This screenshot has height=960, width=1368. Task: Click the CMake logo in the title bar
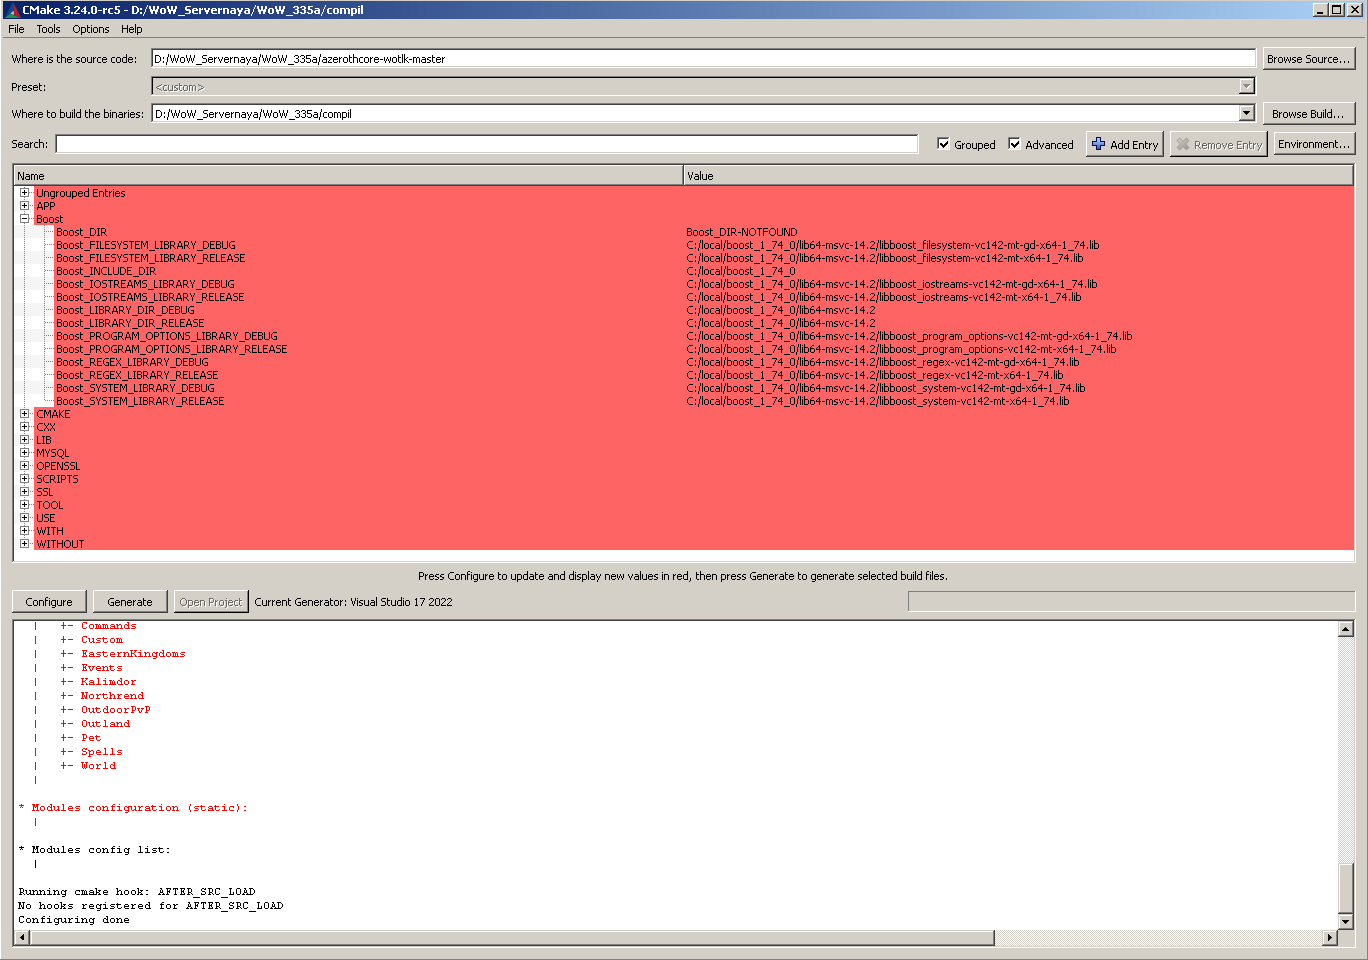pyautogui.click(x=10, y=9)
